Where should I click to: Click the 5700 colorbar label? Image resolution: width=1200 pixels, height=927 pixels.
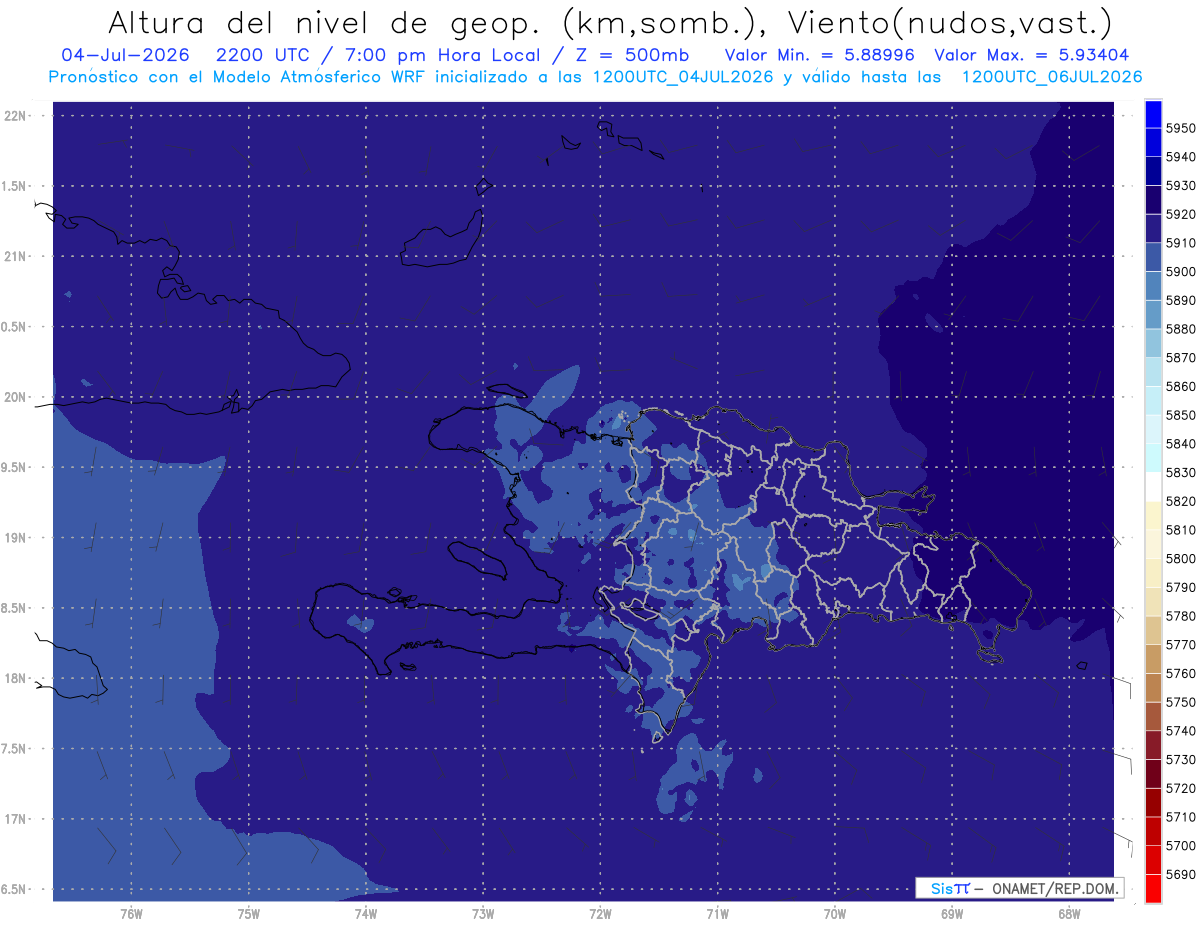[1180, 846]
